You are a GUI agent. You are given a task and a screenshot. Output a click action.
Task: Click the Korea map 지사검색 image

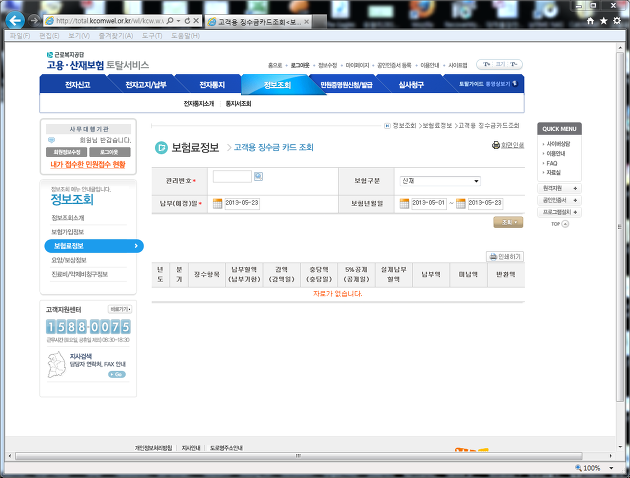[56, 364]
